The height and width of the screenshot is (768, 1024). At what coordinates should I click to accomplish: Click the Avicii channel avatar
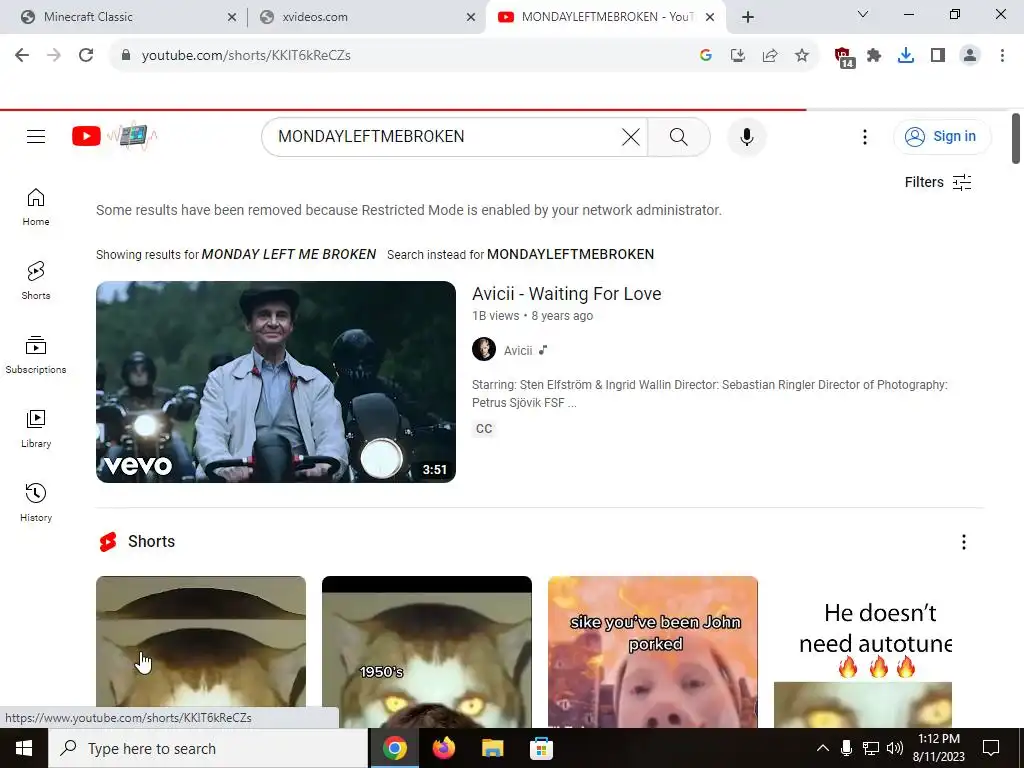click(484, 349)
